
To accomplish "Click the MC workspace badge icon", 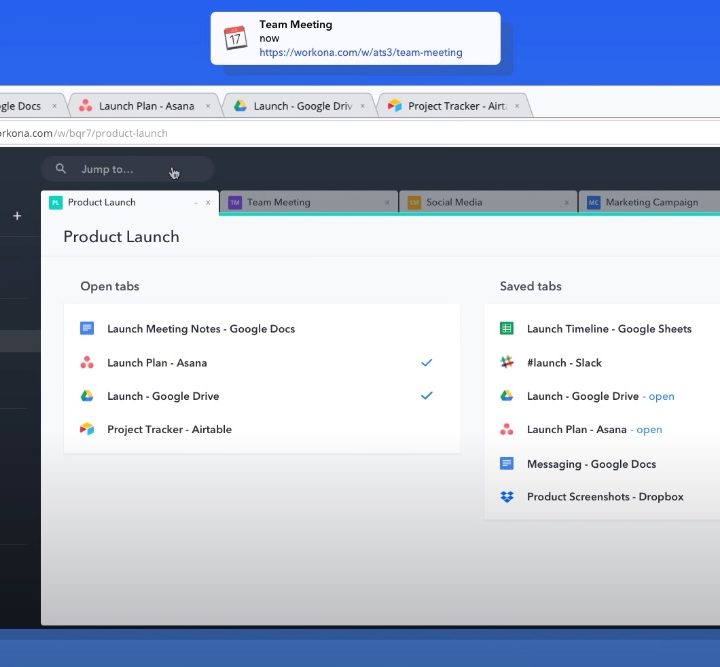I will [x=594, y=202].
